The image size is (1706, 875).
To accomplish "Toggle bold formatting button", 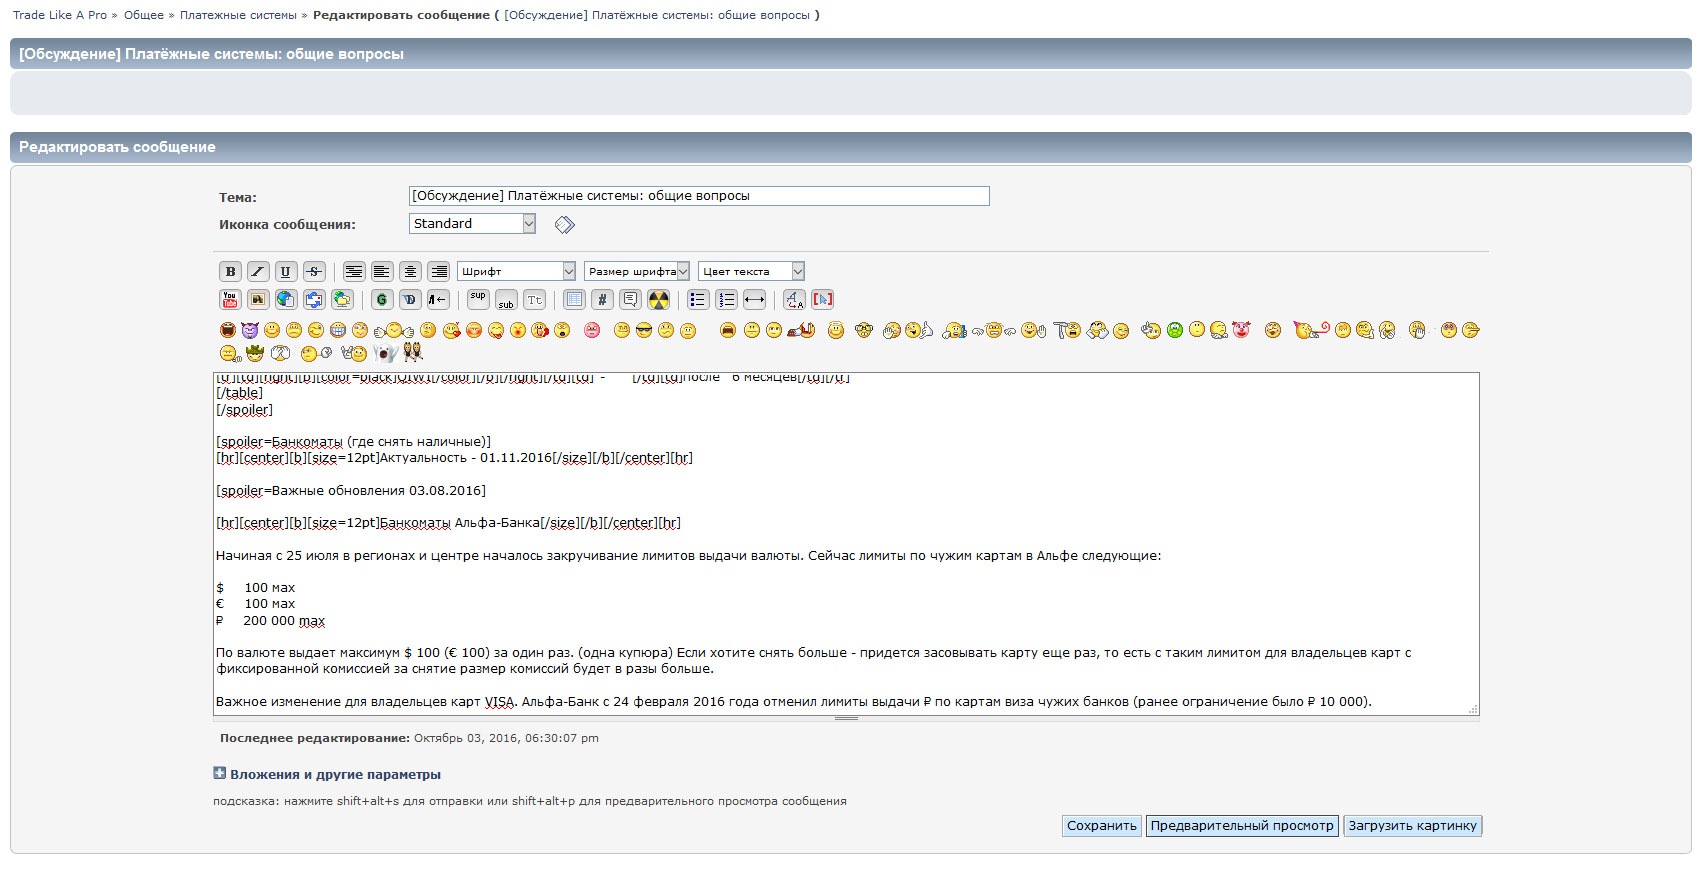I will (230, 271).
